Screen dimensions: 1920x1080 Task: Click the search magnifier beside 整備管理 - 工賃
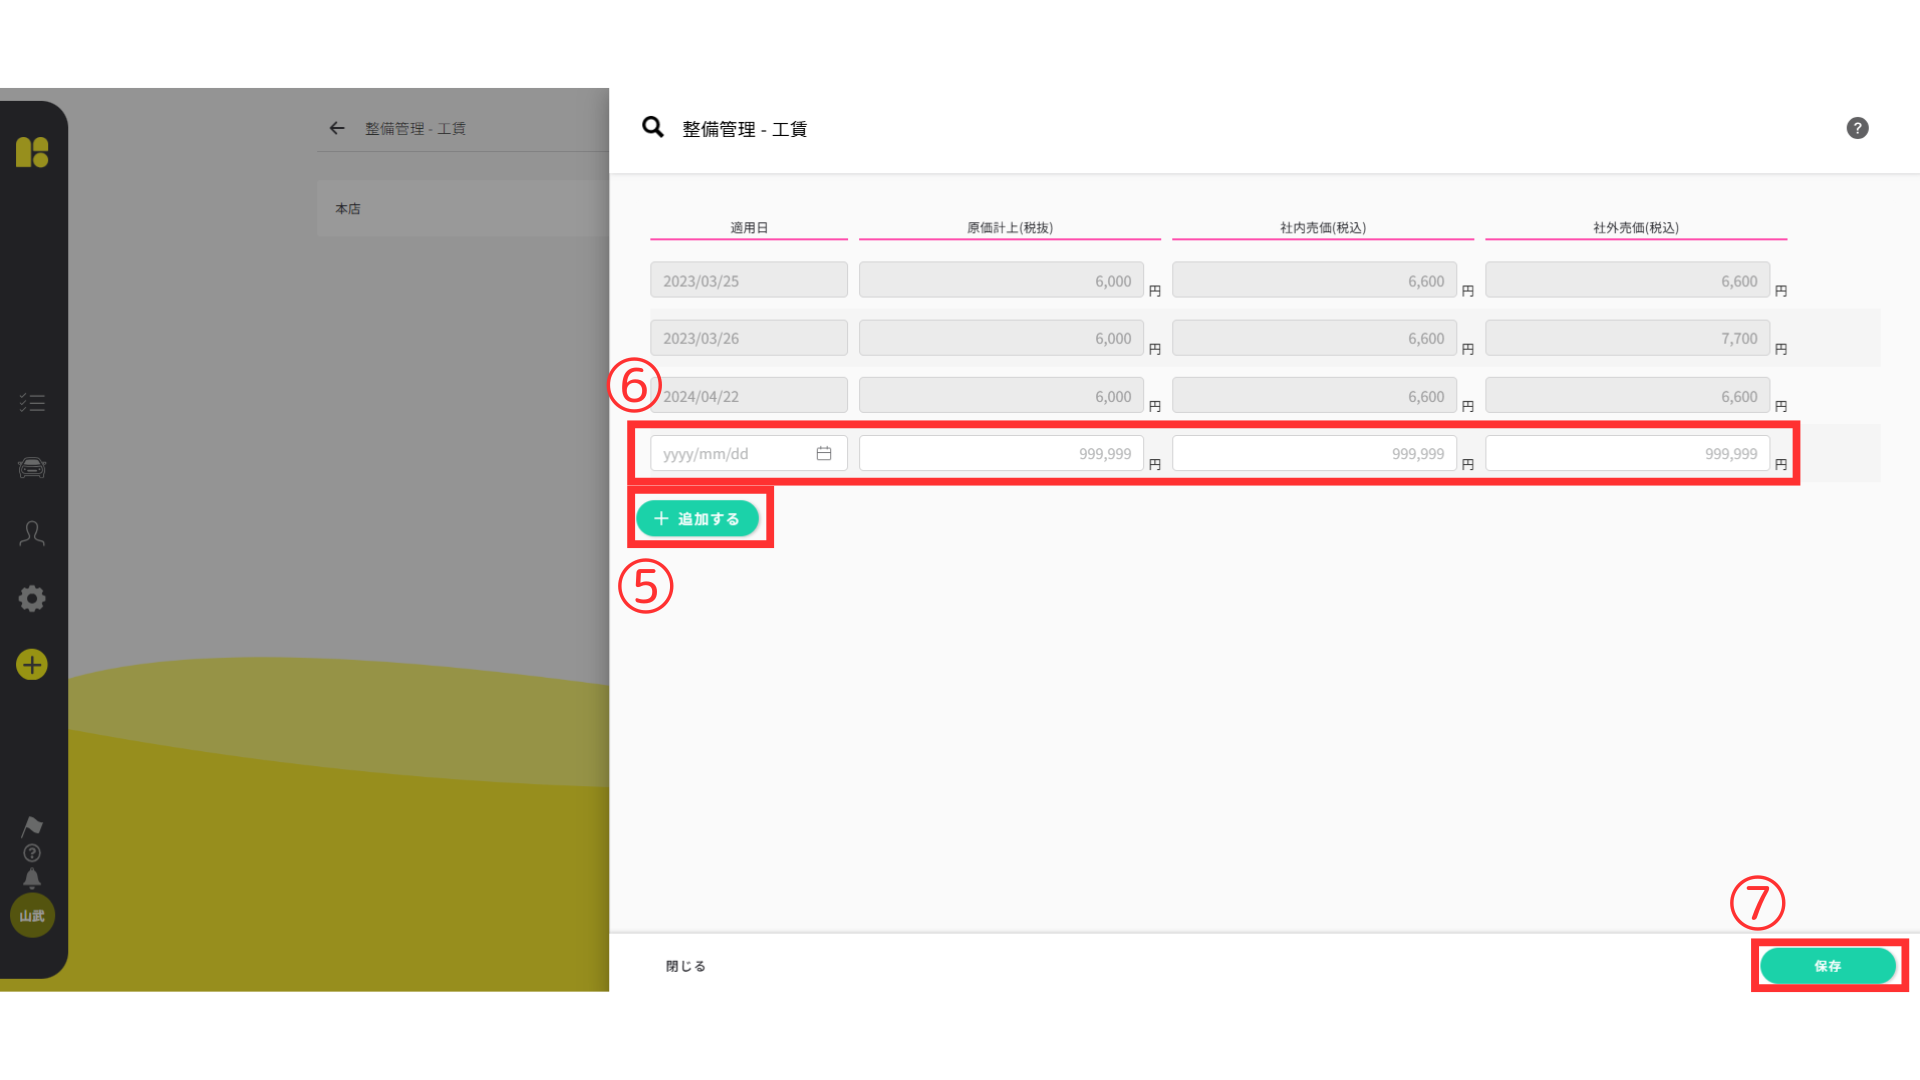pos(653,127)
